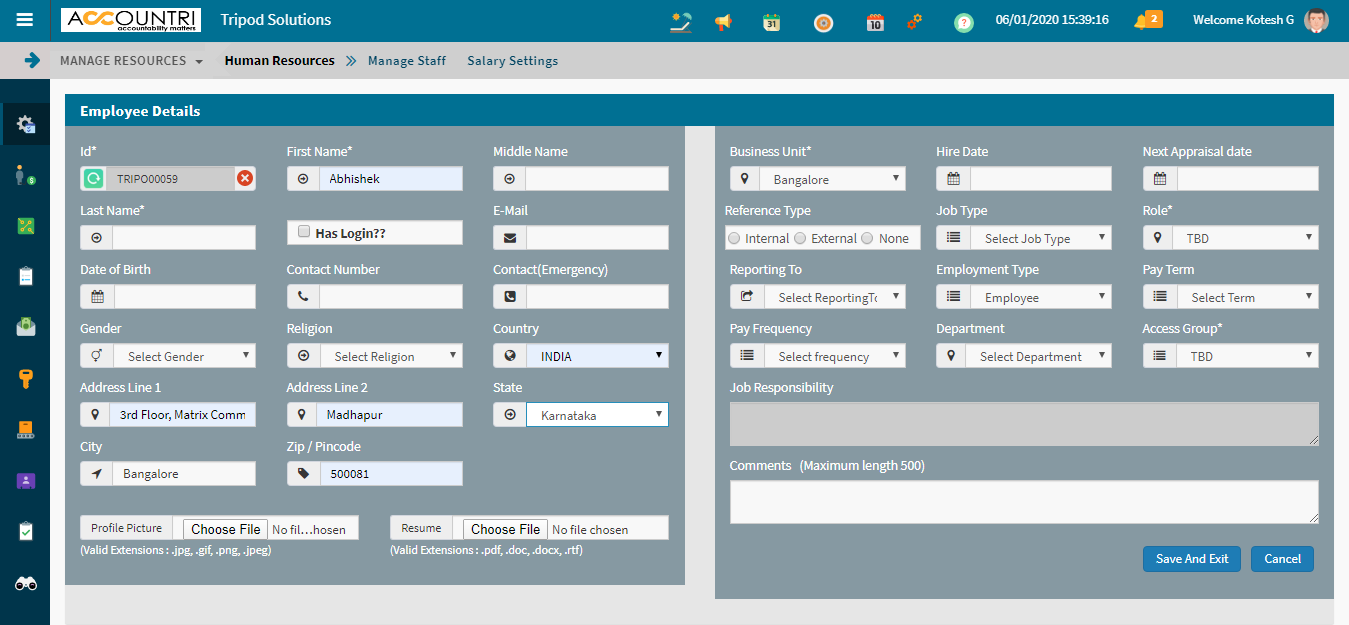Open the money envelope sidebar icon

tap(25, 326)
